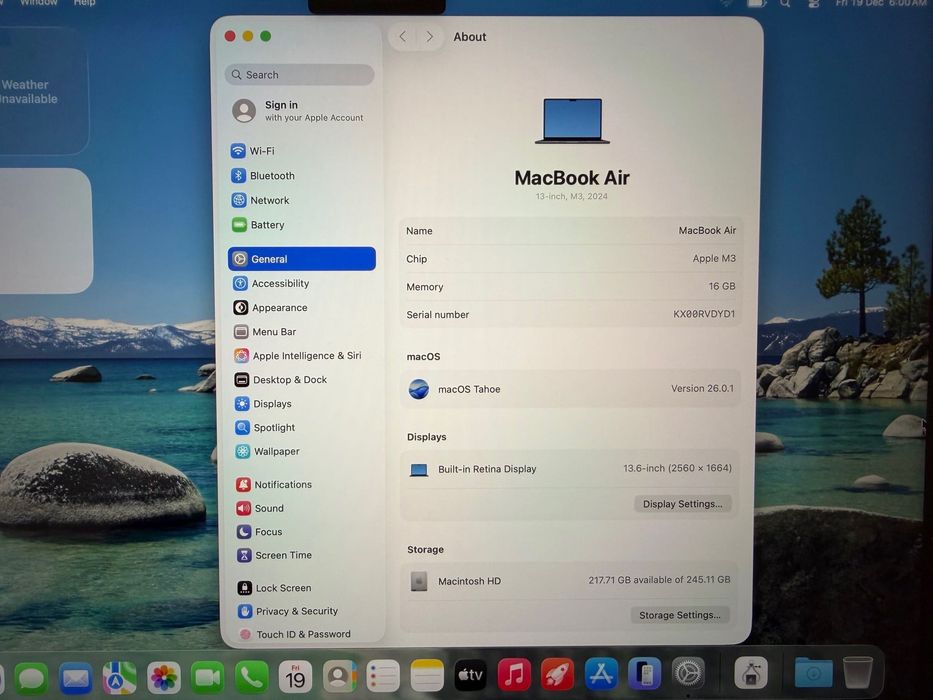Open the Window menu in menu bar
This screenshot has width=933, height=700.
click(x=39, y=3)
